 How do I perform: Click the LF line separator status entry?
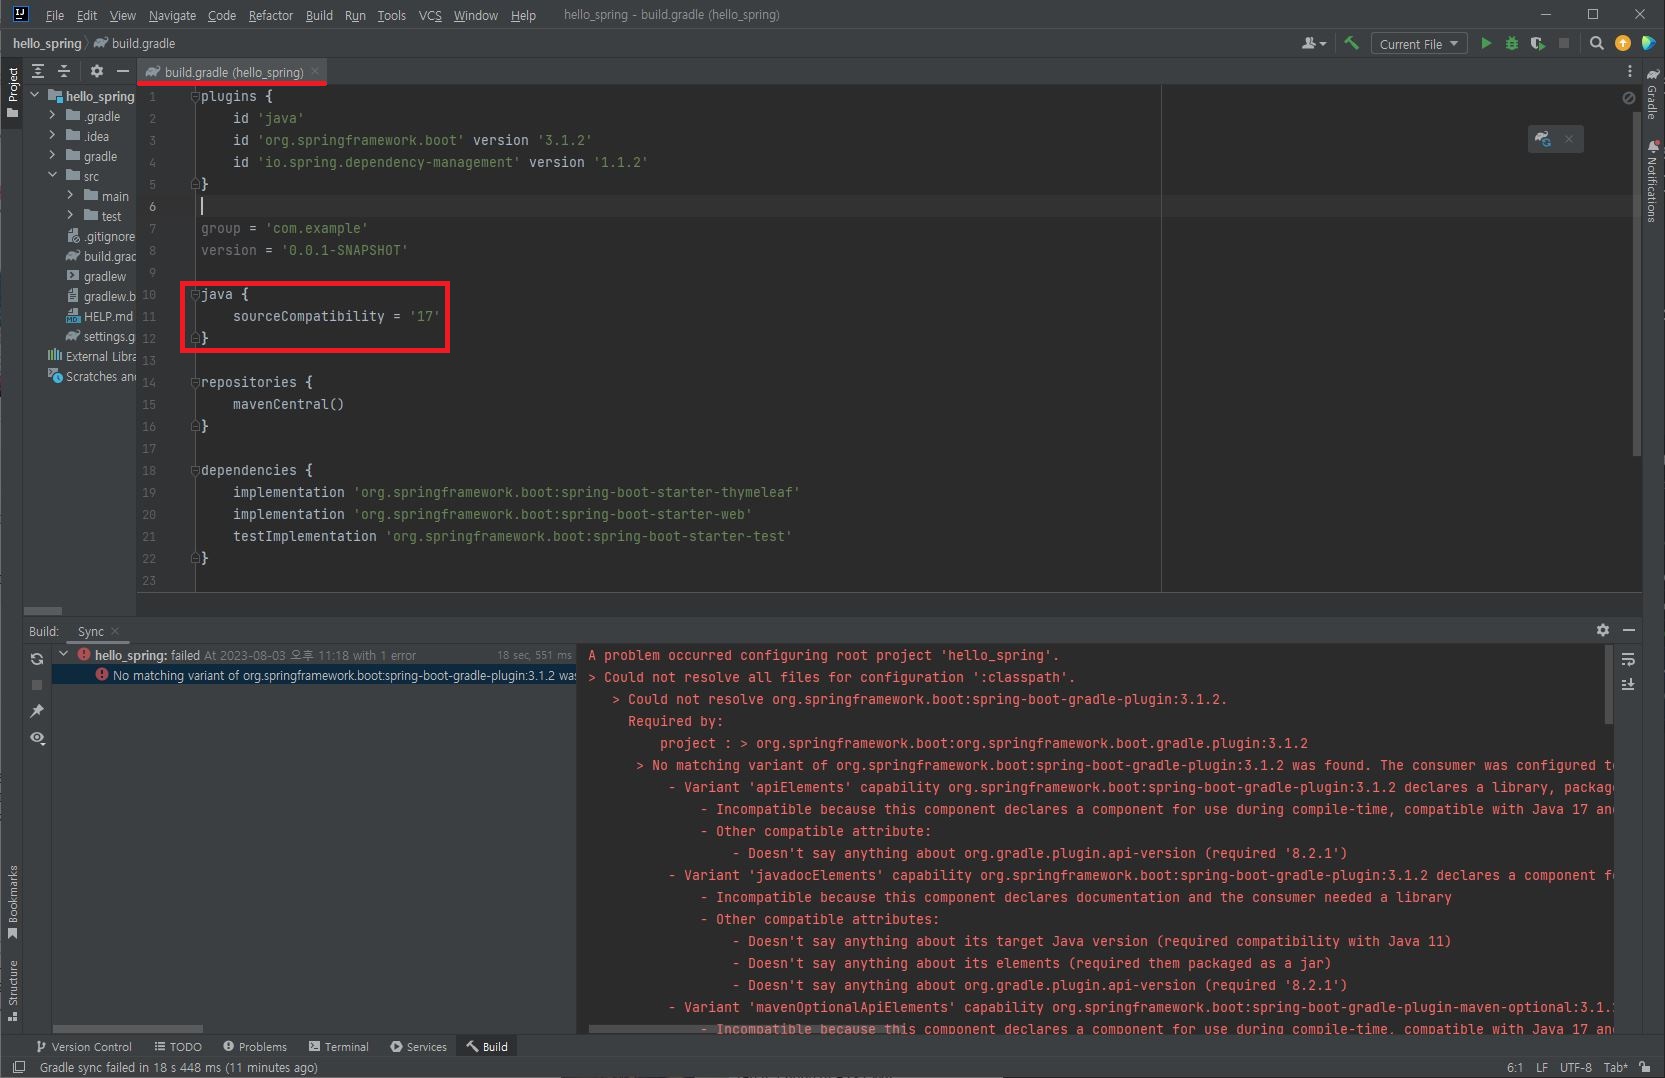pos(1541,1067)
